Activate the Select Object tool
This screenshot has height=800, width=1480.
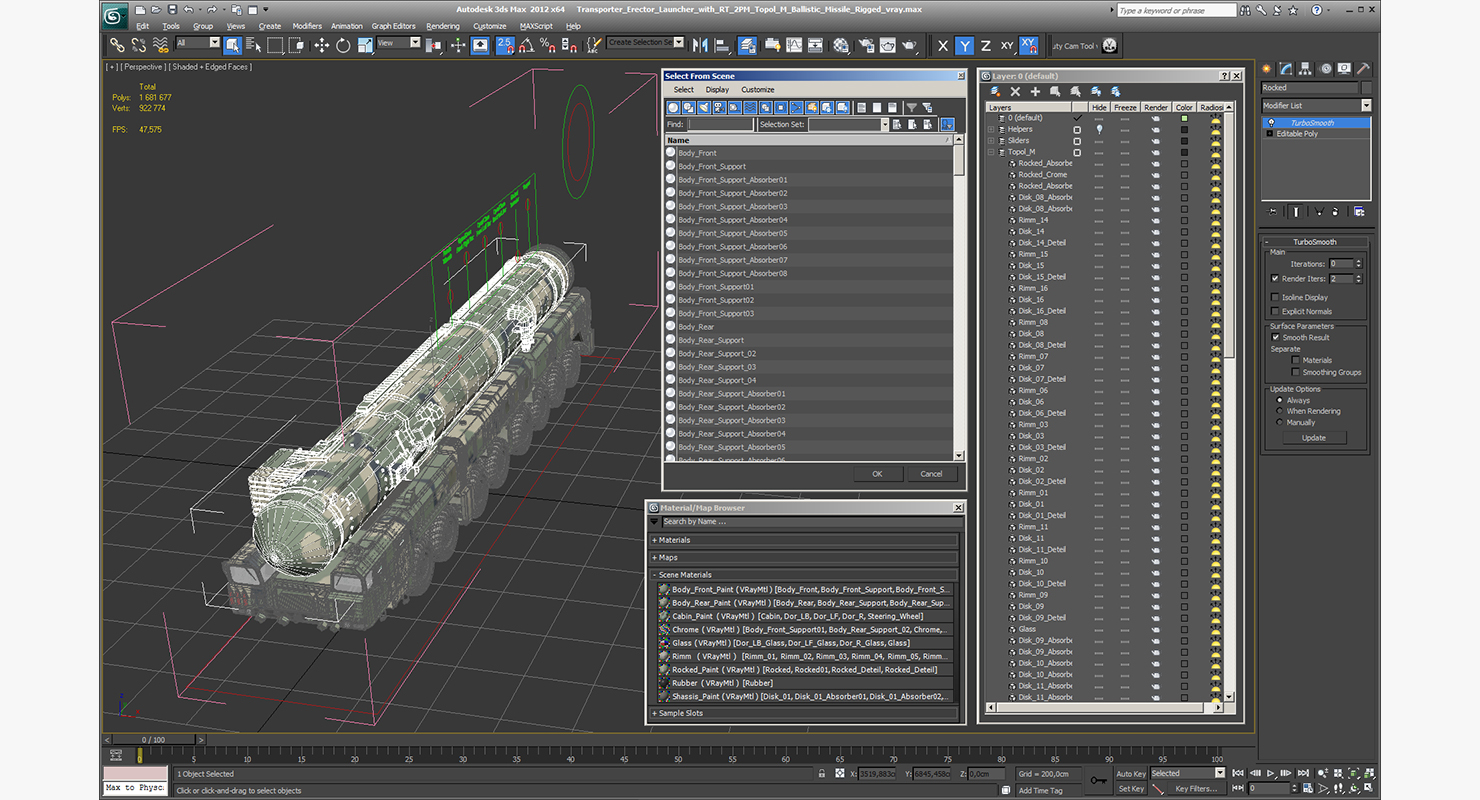click(232, 45)
